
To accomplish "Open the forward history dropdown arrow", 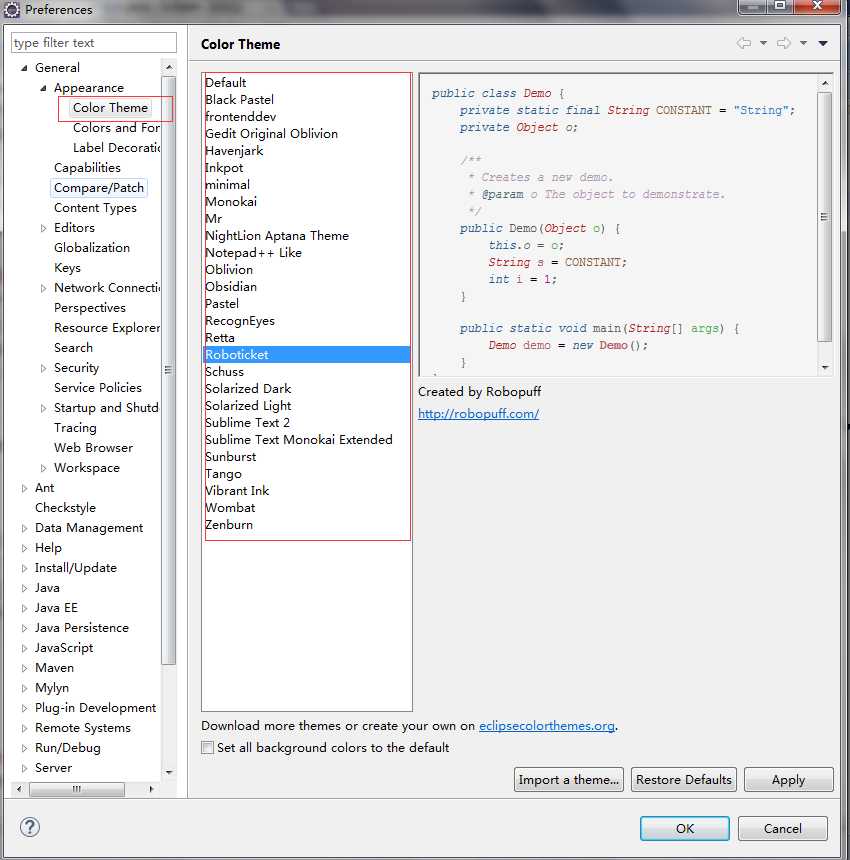I will 803,44.
